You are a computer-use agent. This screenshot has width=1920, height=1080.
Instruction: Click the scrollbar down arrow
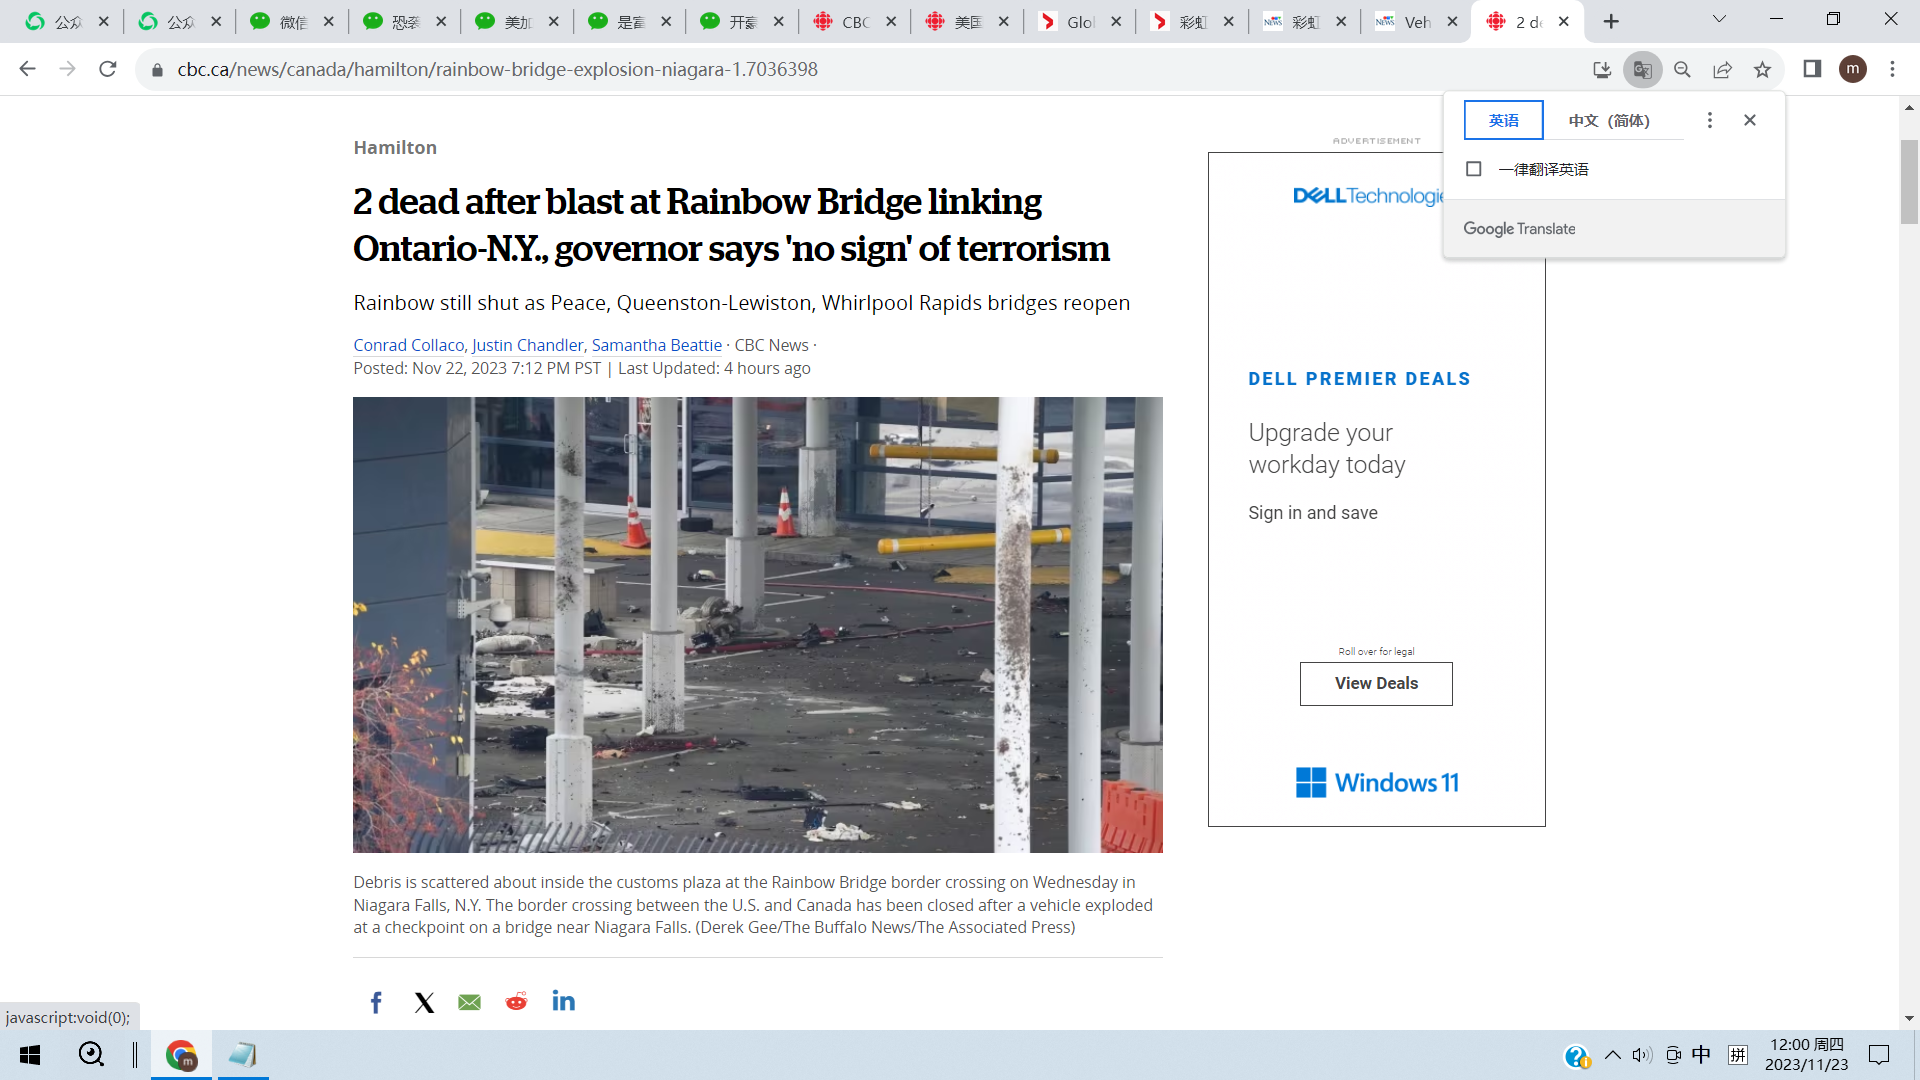click(1909, 1018)
